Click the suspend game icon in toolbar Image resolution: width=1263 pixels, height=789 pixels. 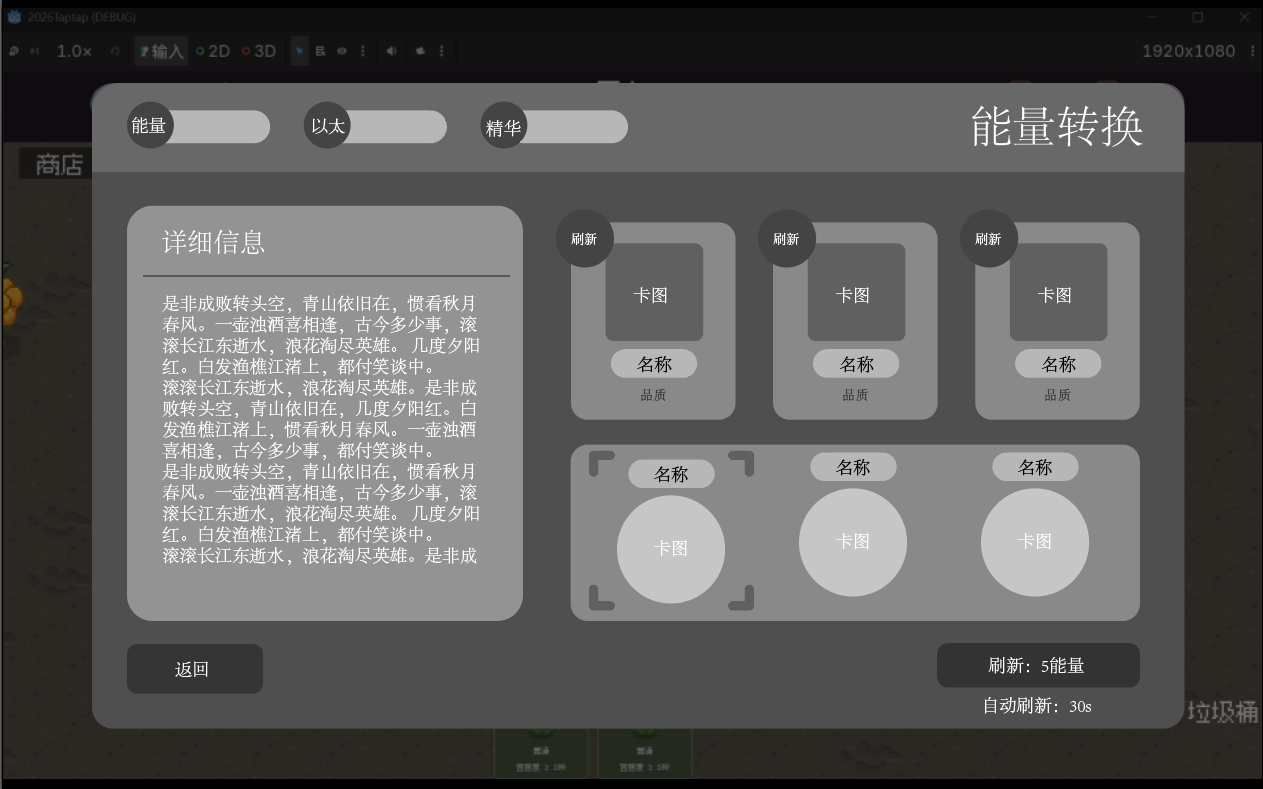tap(14, 51)
